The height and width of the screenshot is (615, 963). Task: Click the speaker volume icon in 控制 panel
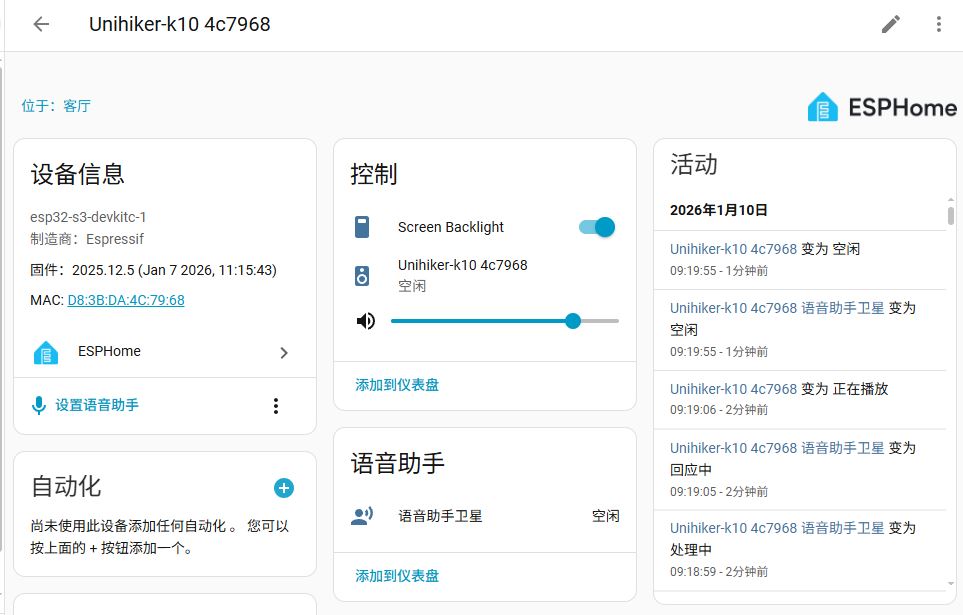point(363,320)
